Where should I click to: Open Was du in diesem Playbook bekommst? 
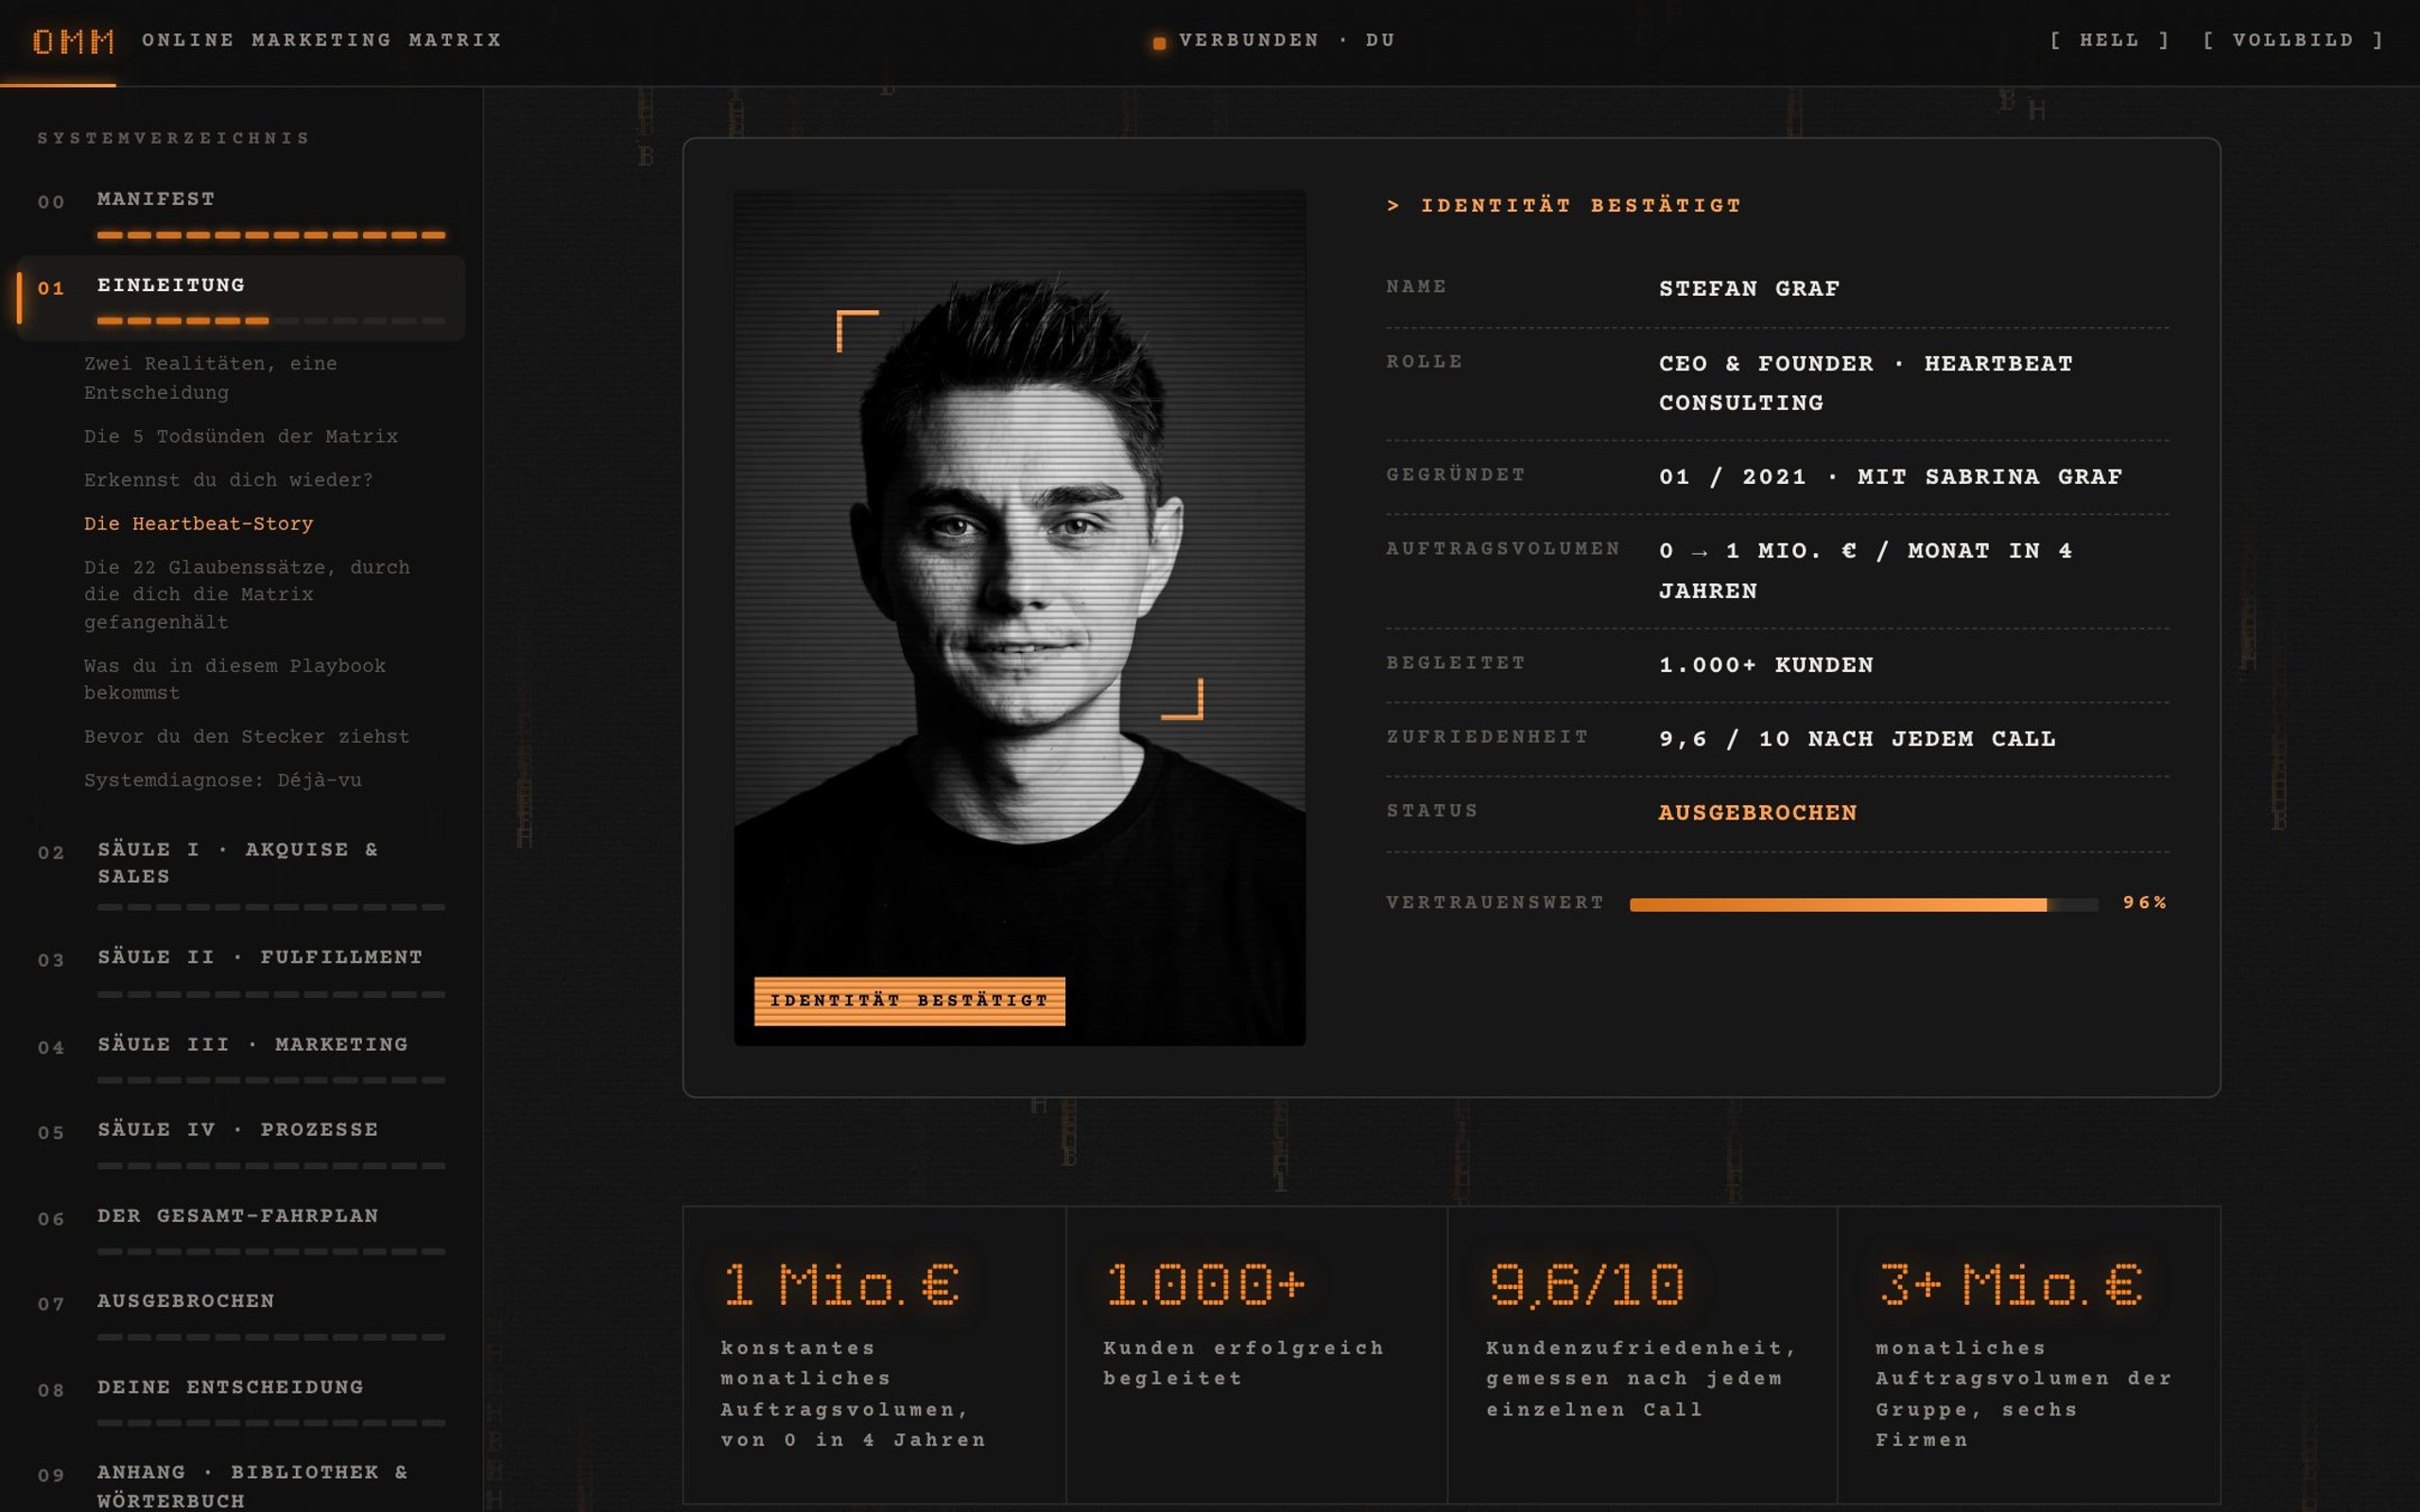pos(235,680)
